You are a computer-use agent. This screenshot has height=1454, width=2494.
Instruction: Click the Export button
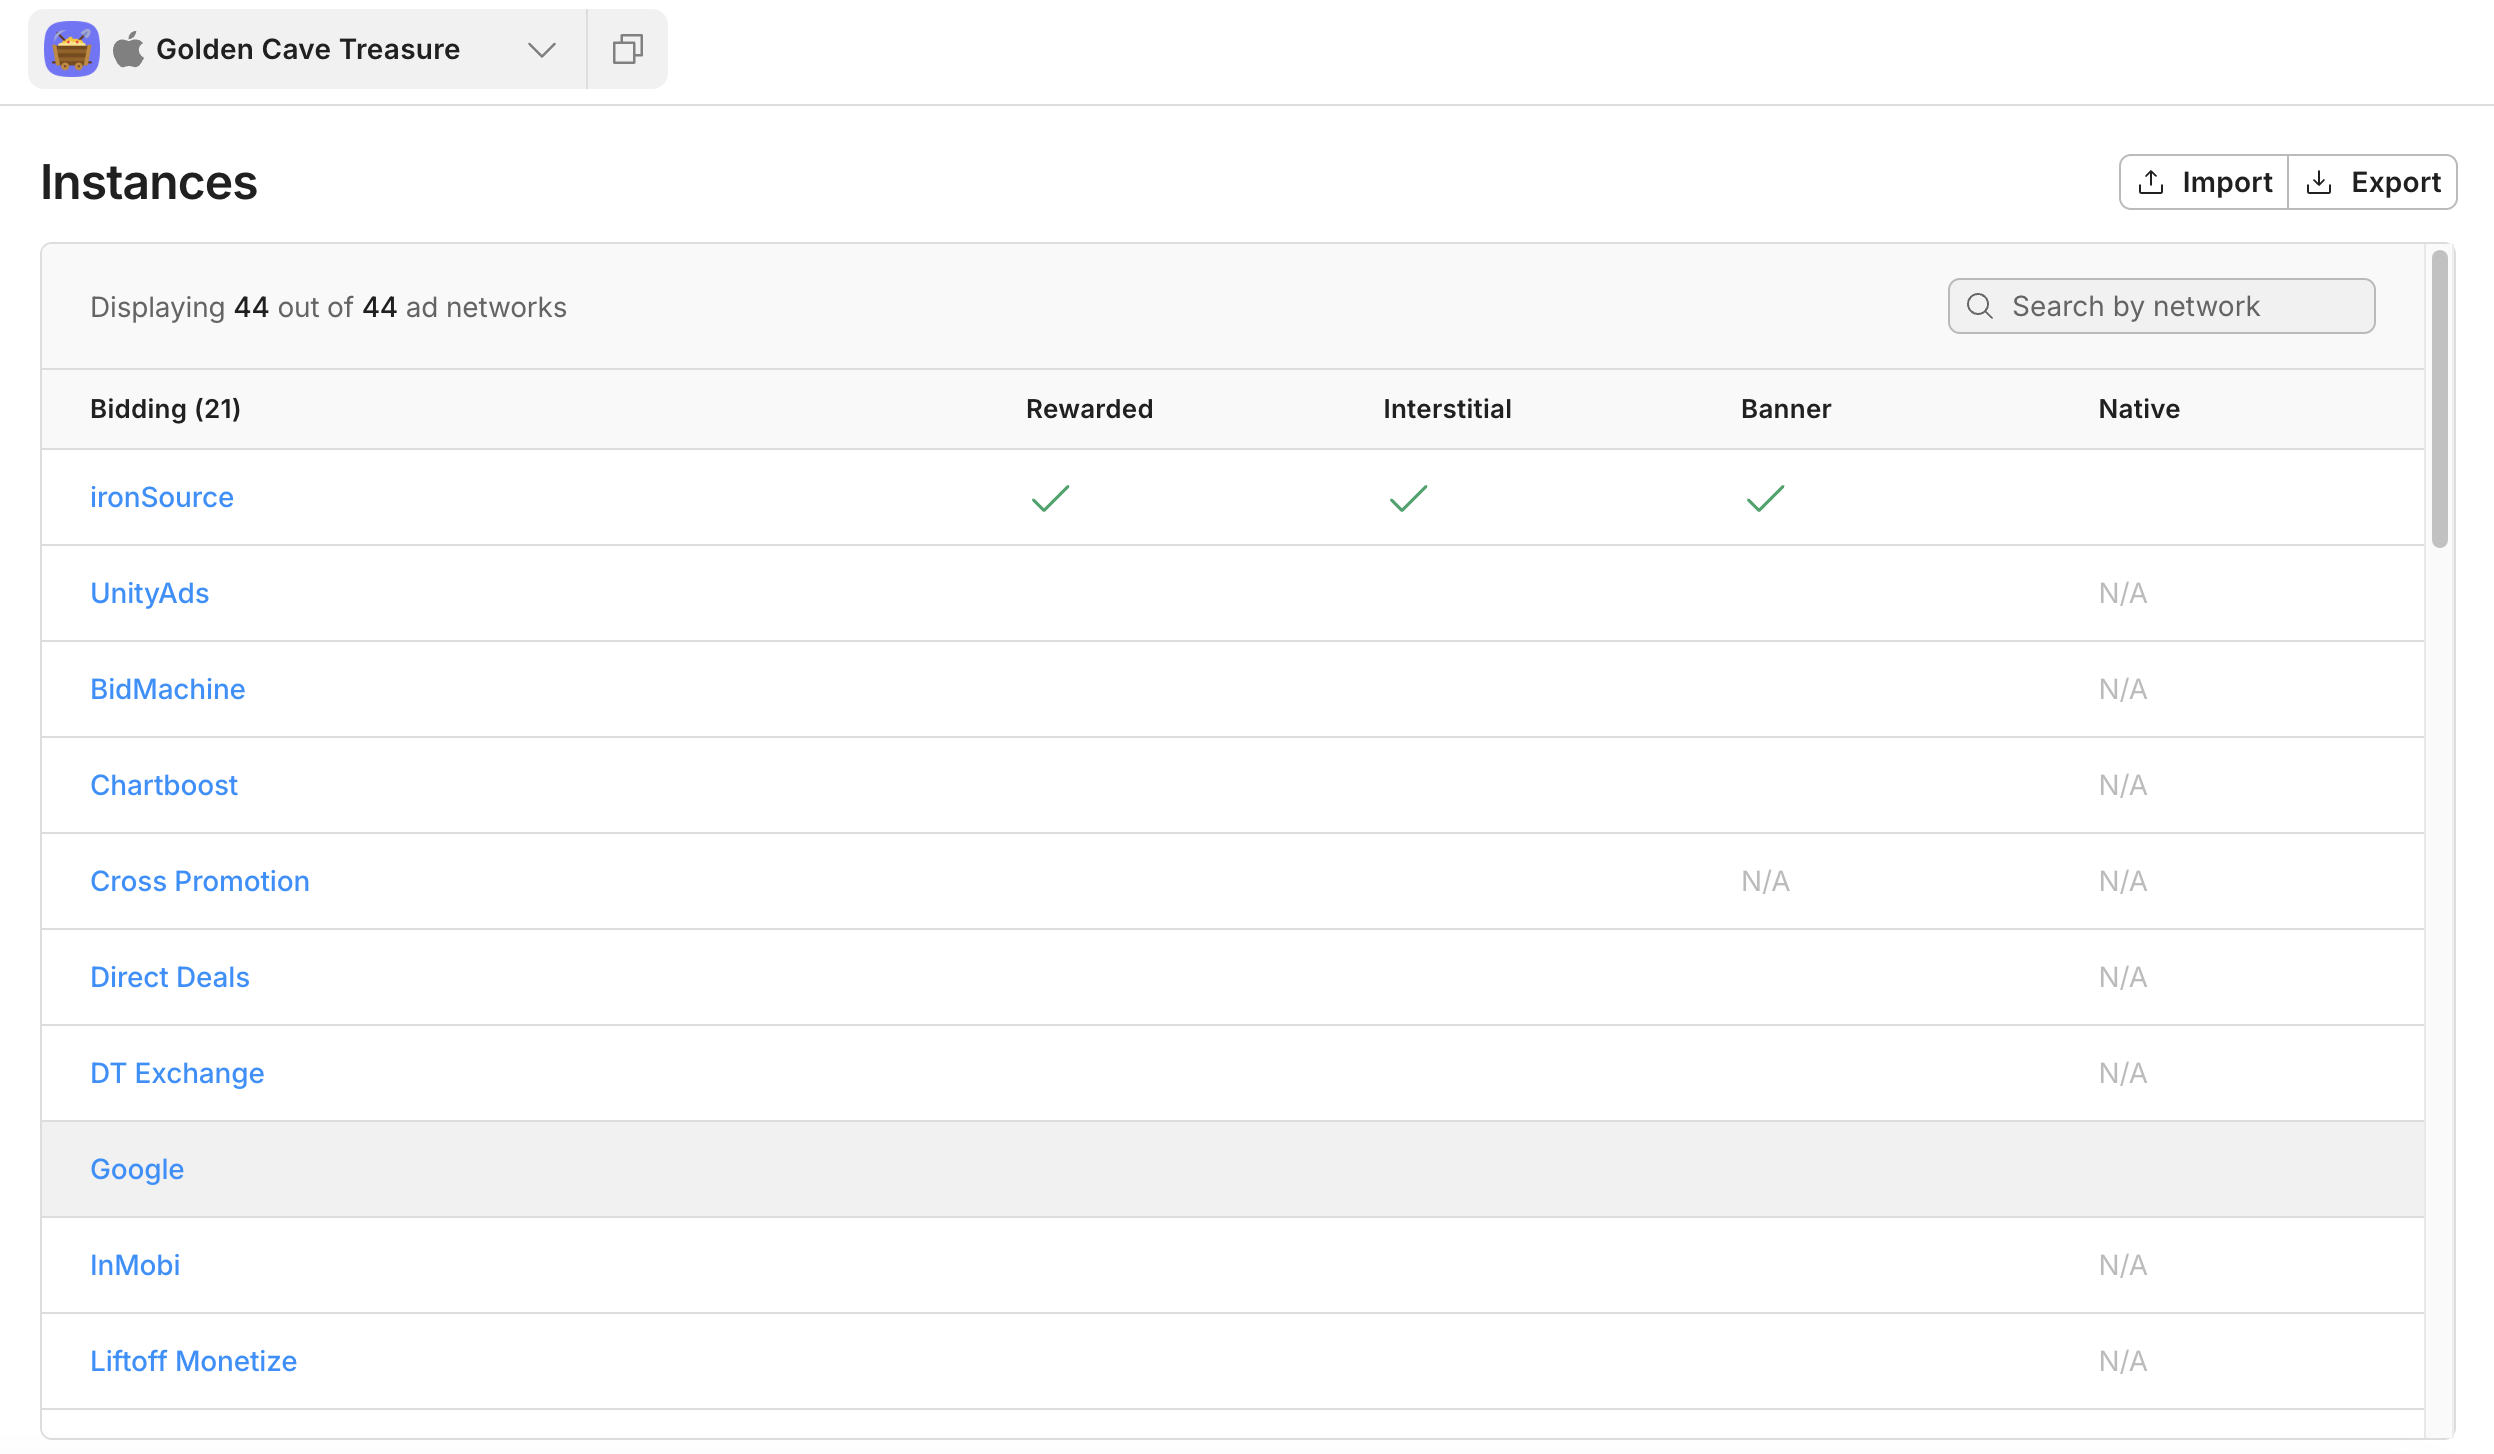(2373, 182)
